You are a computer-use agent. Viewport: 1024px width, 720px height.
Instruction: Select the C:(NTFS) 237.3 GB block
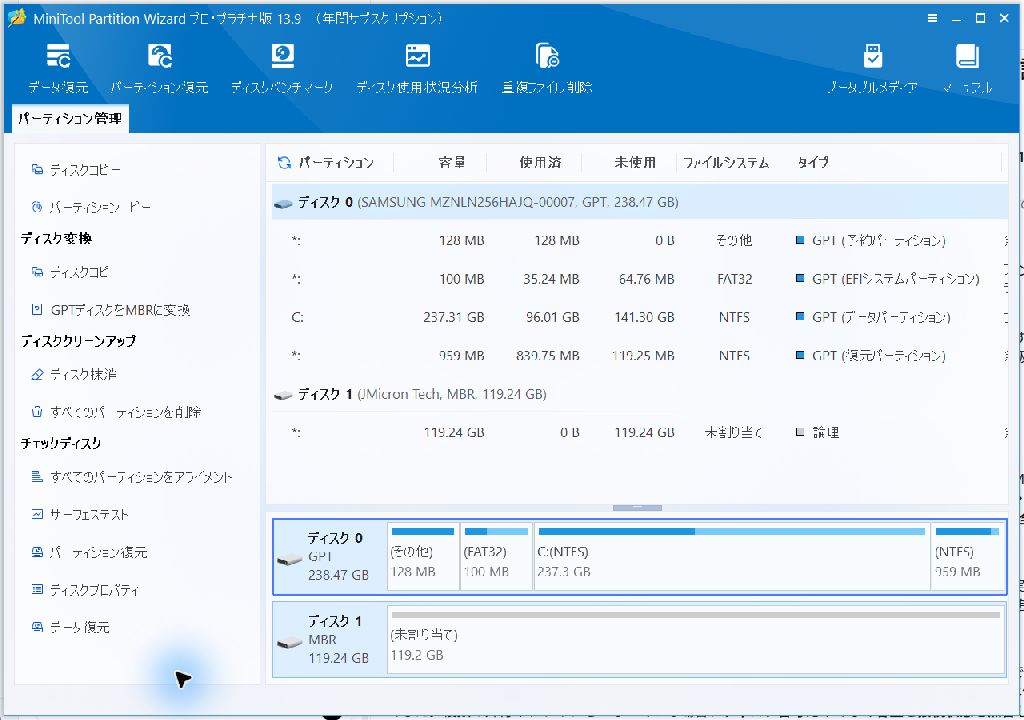point(732,556)
